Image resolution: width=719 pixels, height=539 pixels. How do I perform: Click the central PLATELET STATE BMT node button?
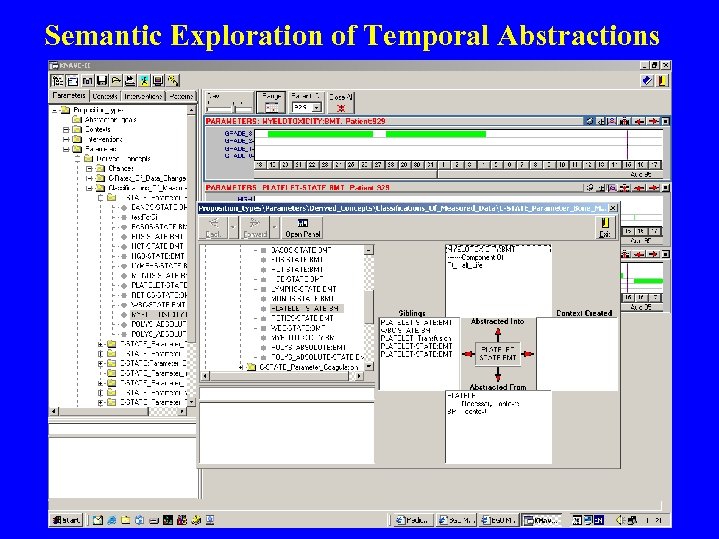[x=498, y=354]
